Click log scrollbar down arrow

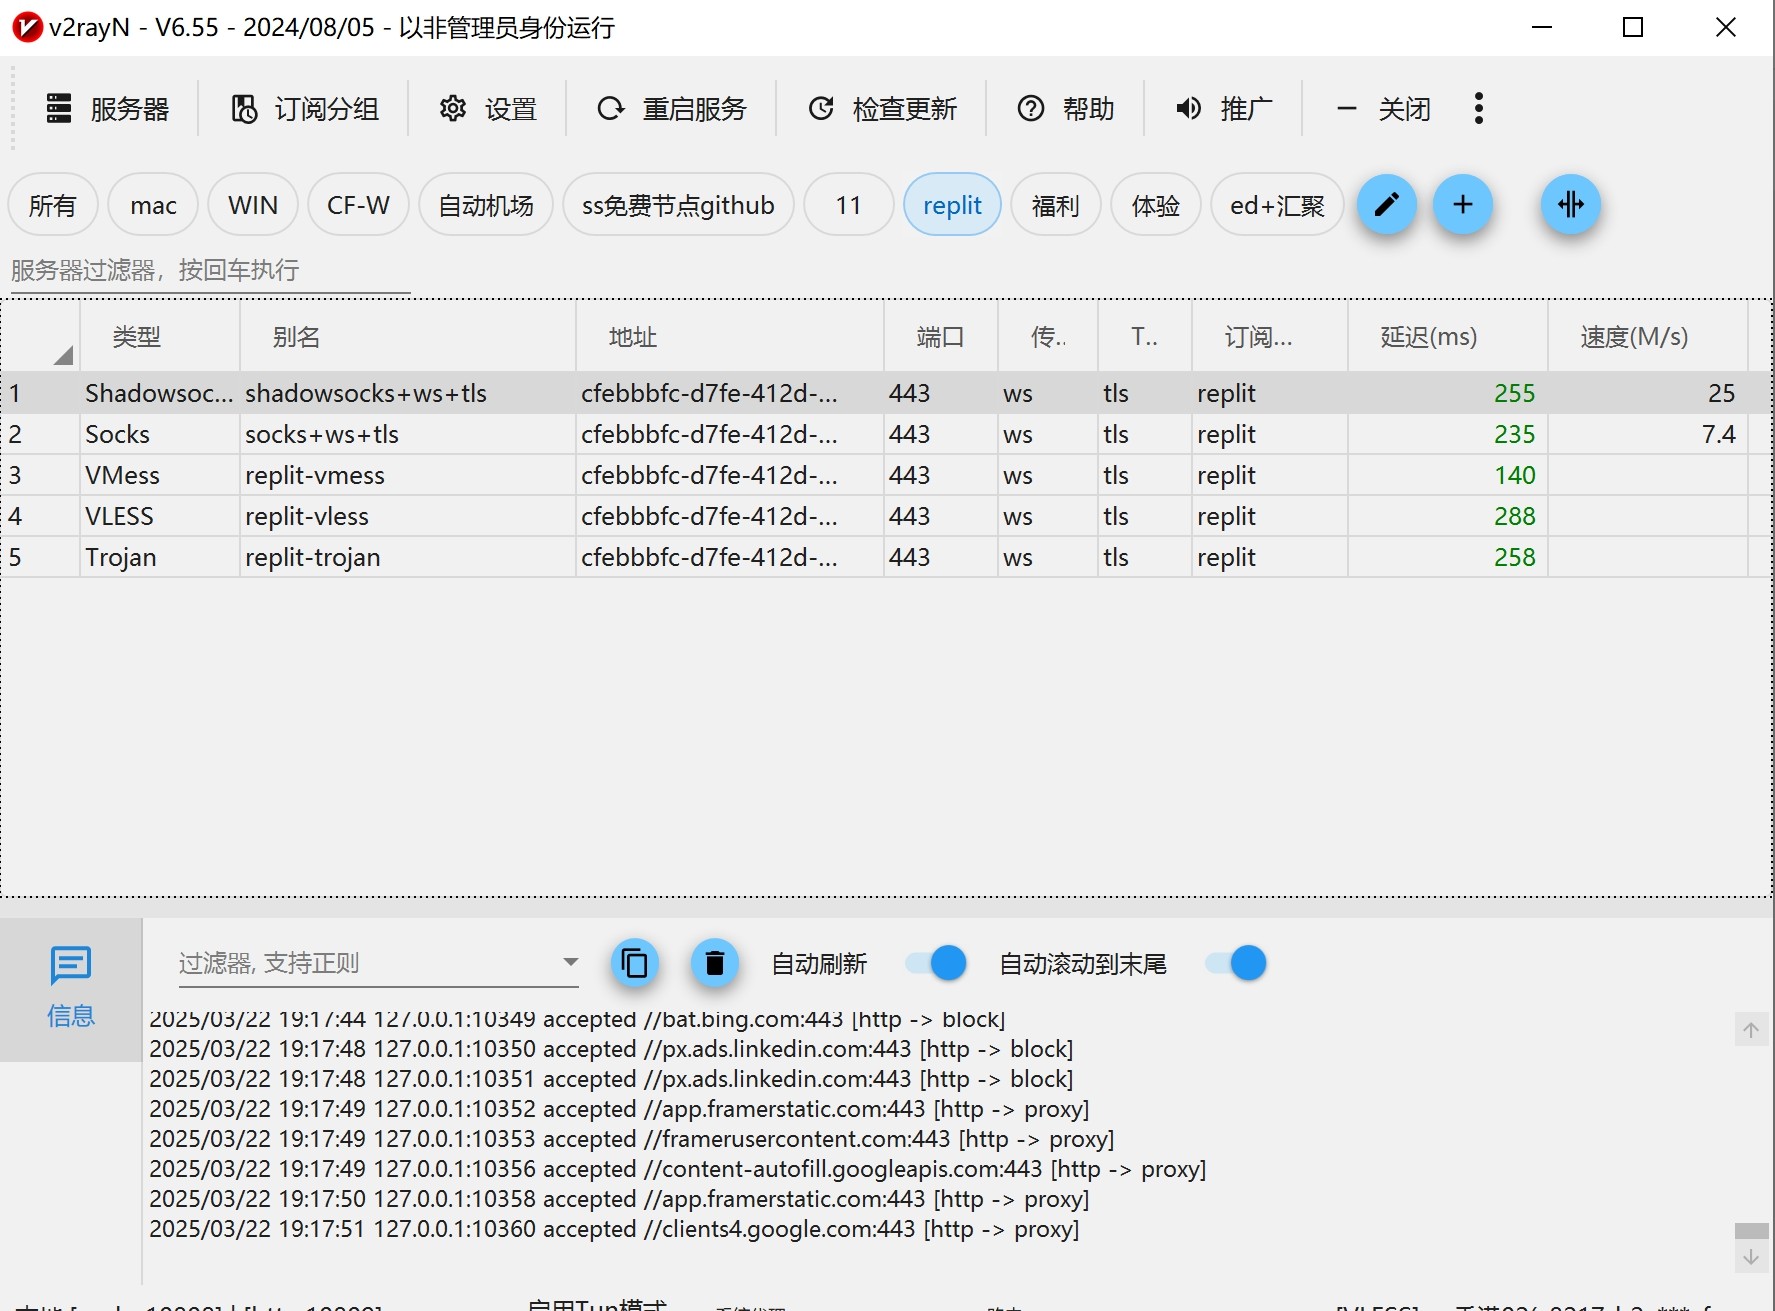tap(1751, 1257)
